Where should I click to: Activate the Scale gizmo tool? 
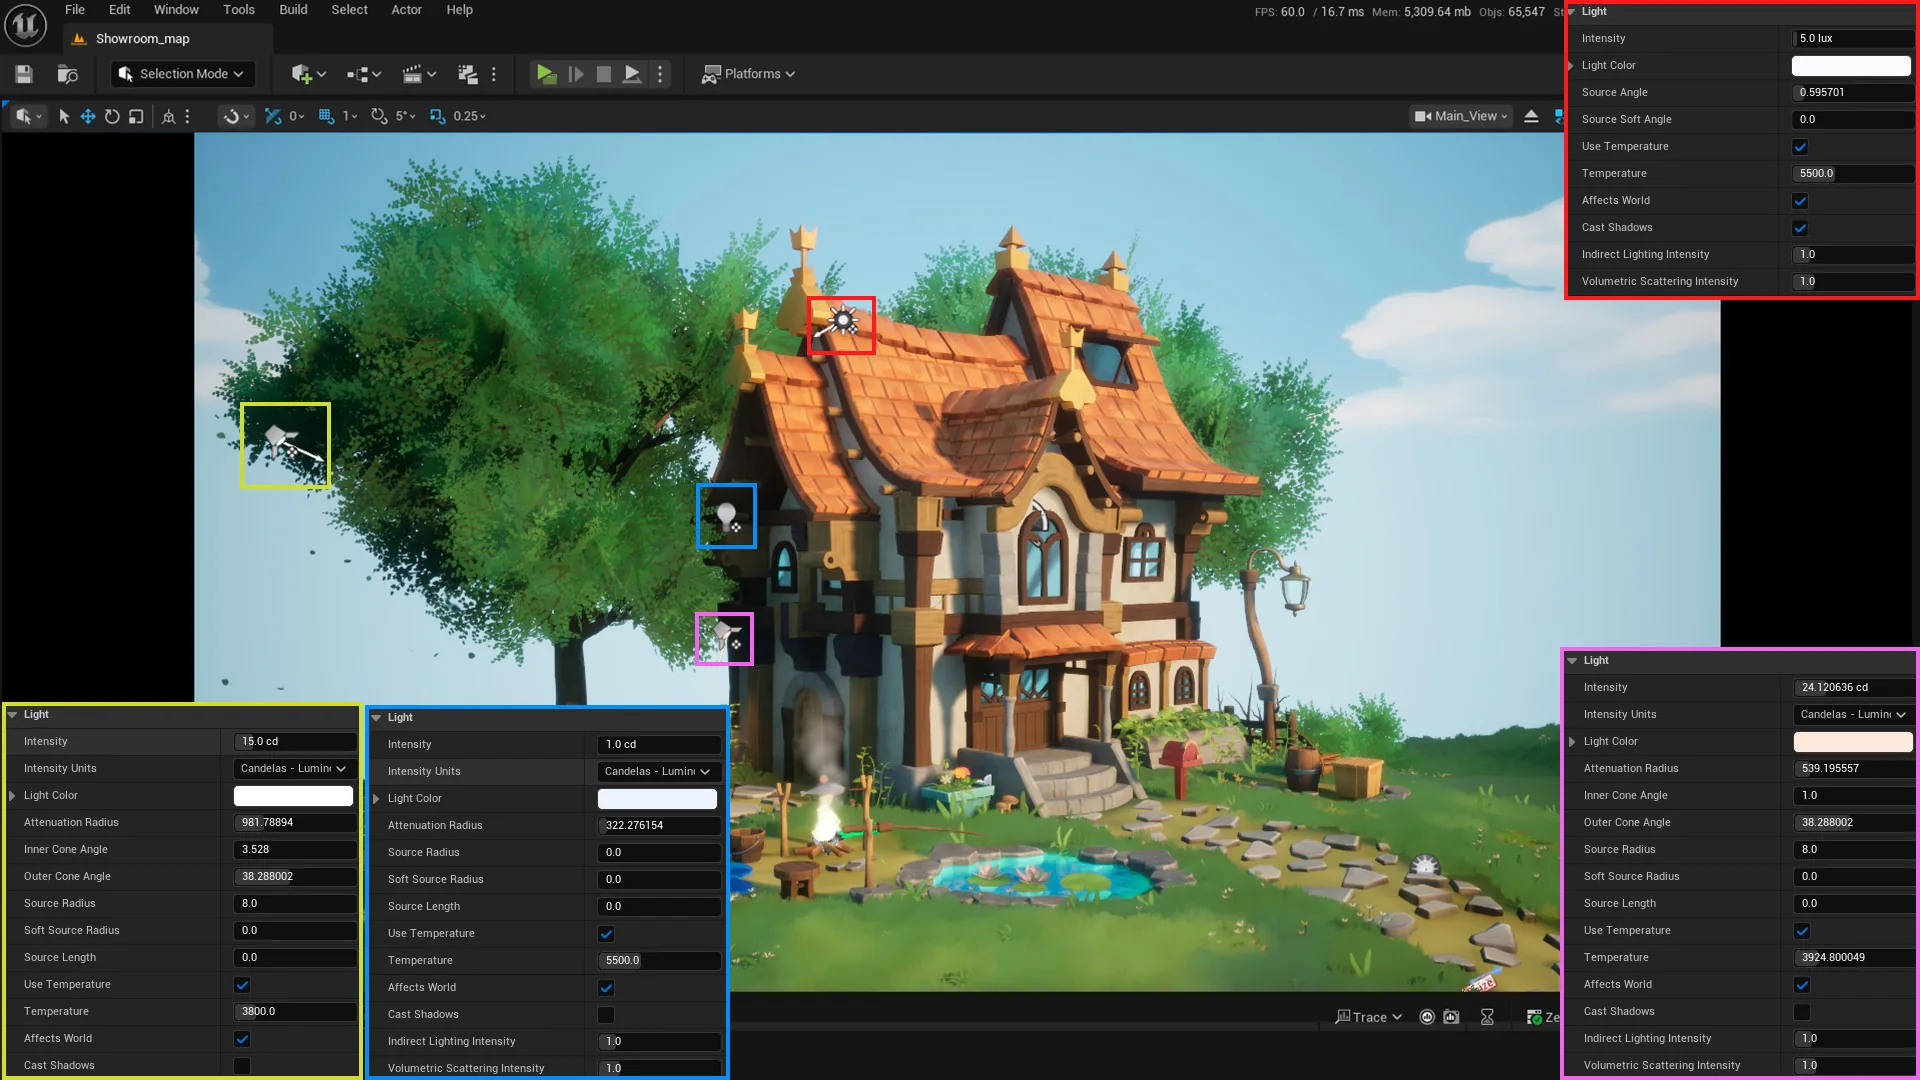136,116
